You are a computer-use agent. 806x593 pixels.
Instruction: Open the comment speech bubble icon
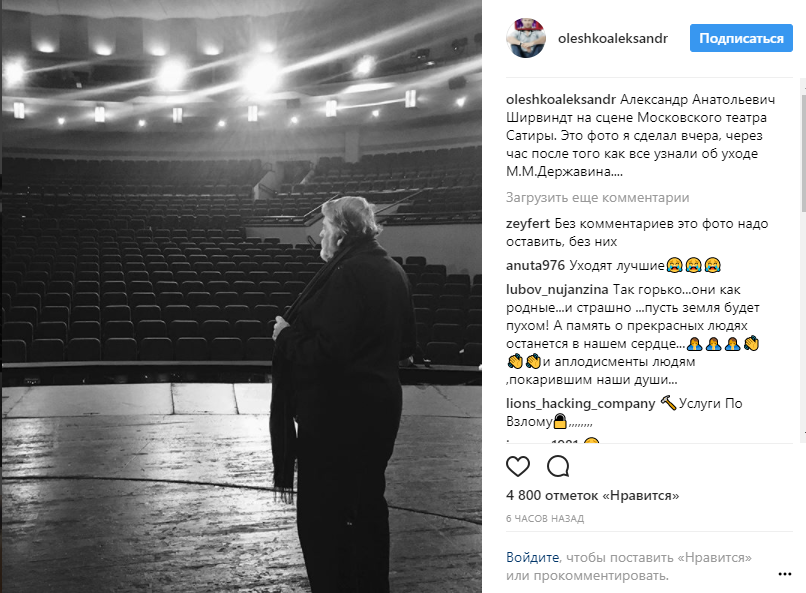558,466
